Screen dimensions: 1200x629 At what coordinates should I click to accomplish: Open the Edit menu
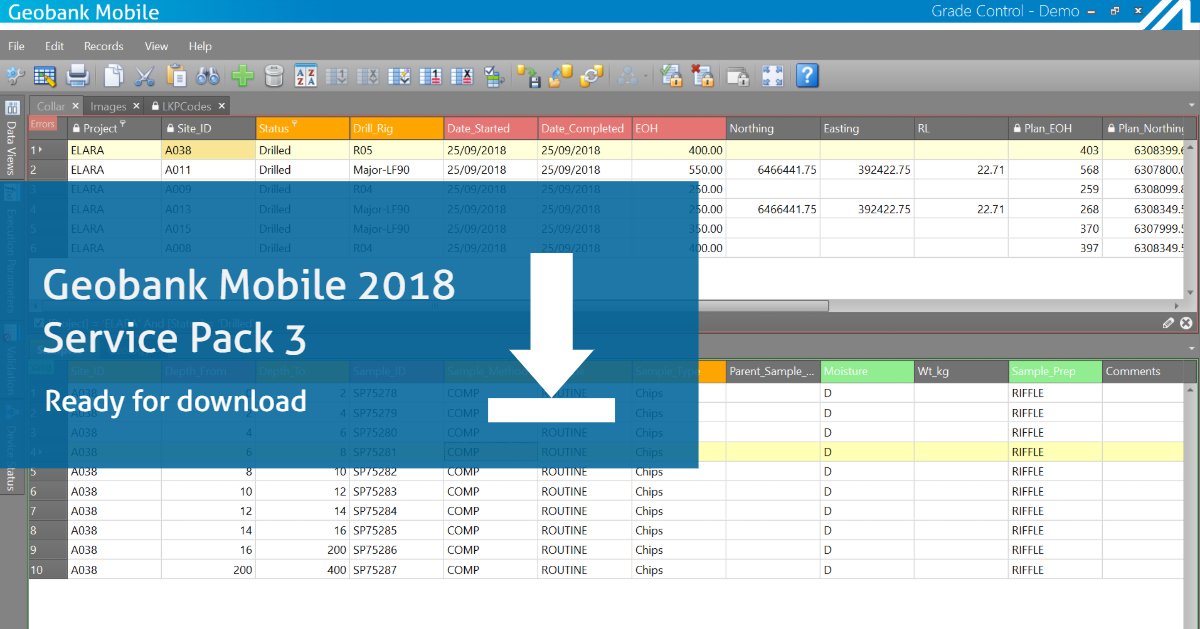coord(54,46)
